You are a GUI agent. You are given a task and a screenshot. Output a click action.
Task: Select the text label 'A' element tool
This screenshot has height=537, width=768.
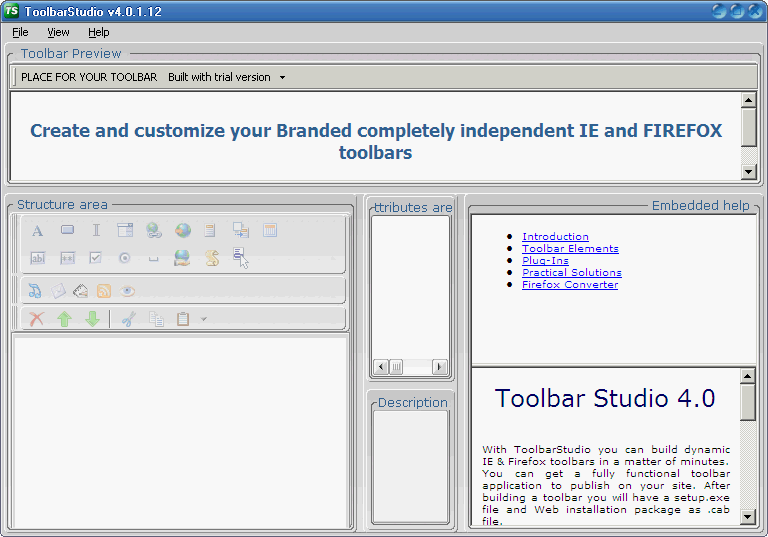(x=37, y=230)
